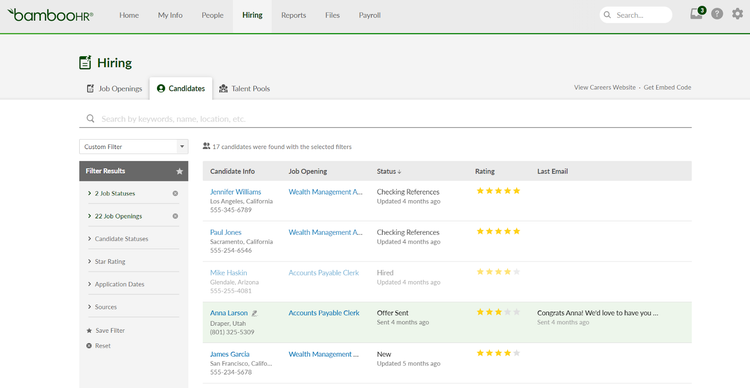This screenshot has width=750, height=388.
Task: Clear the 2 Job Statuses filter icon
Action: pos(175,193)
